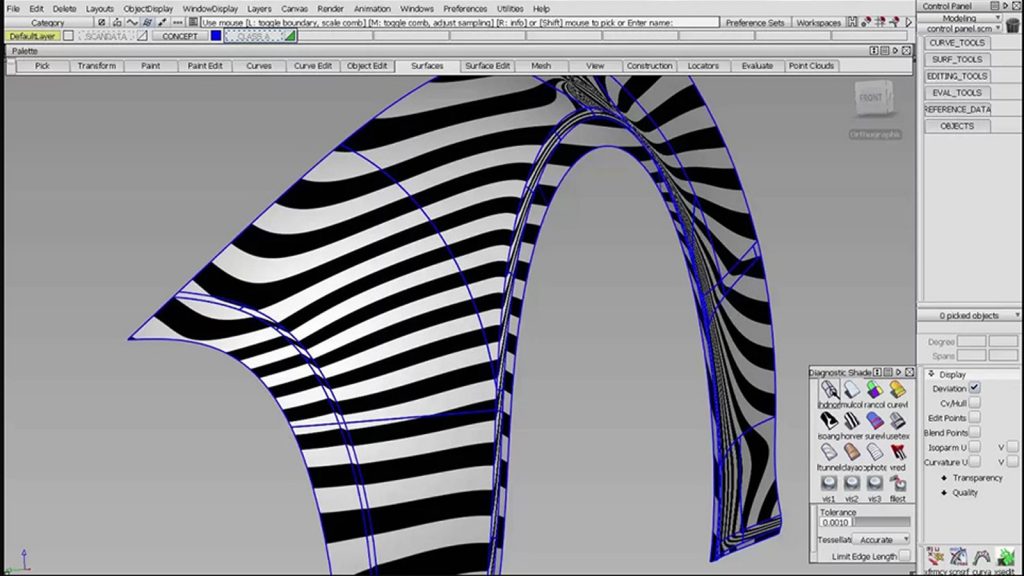Image resolution: width=1024 pixels, height=576 pixels.
Task: Select the horizontal/vertical zebra stripe shader icon
Action: tap(852, 421)
